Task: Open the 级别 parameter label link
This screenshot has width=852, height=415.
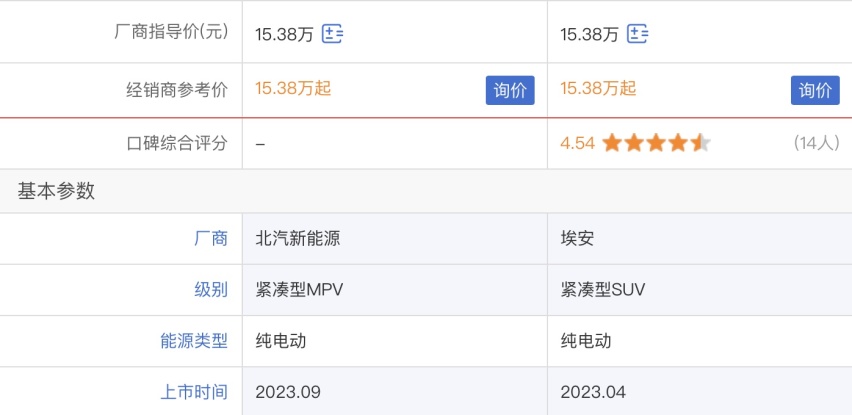Action: coord(211,290)
